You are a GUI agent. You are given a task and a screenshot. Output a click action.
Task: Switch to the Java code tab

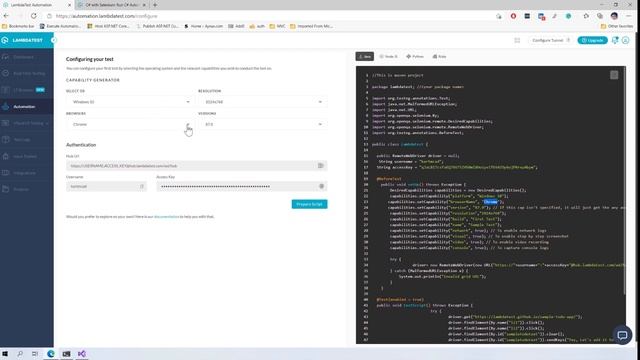(x=364, y=56)
